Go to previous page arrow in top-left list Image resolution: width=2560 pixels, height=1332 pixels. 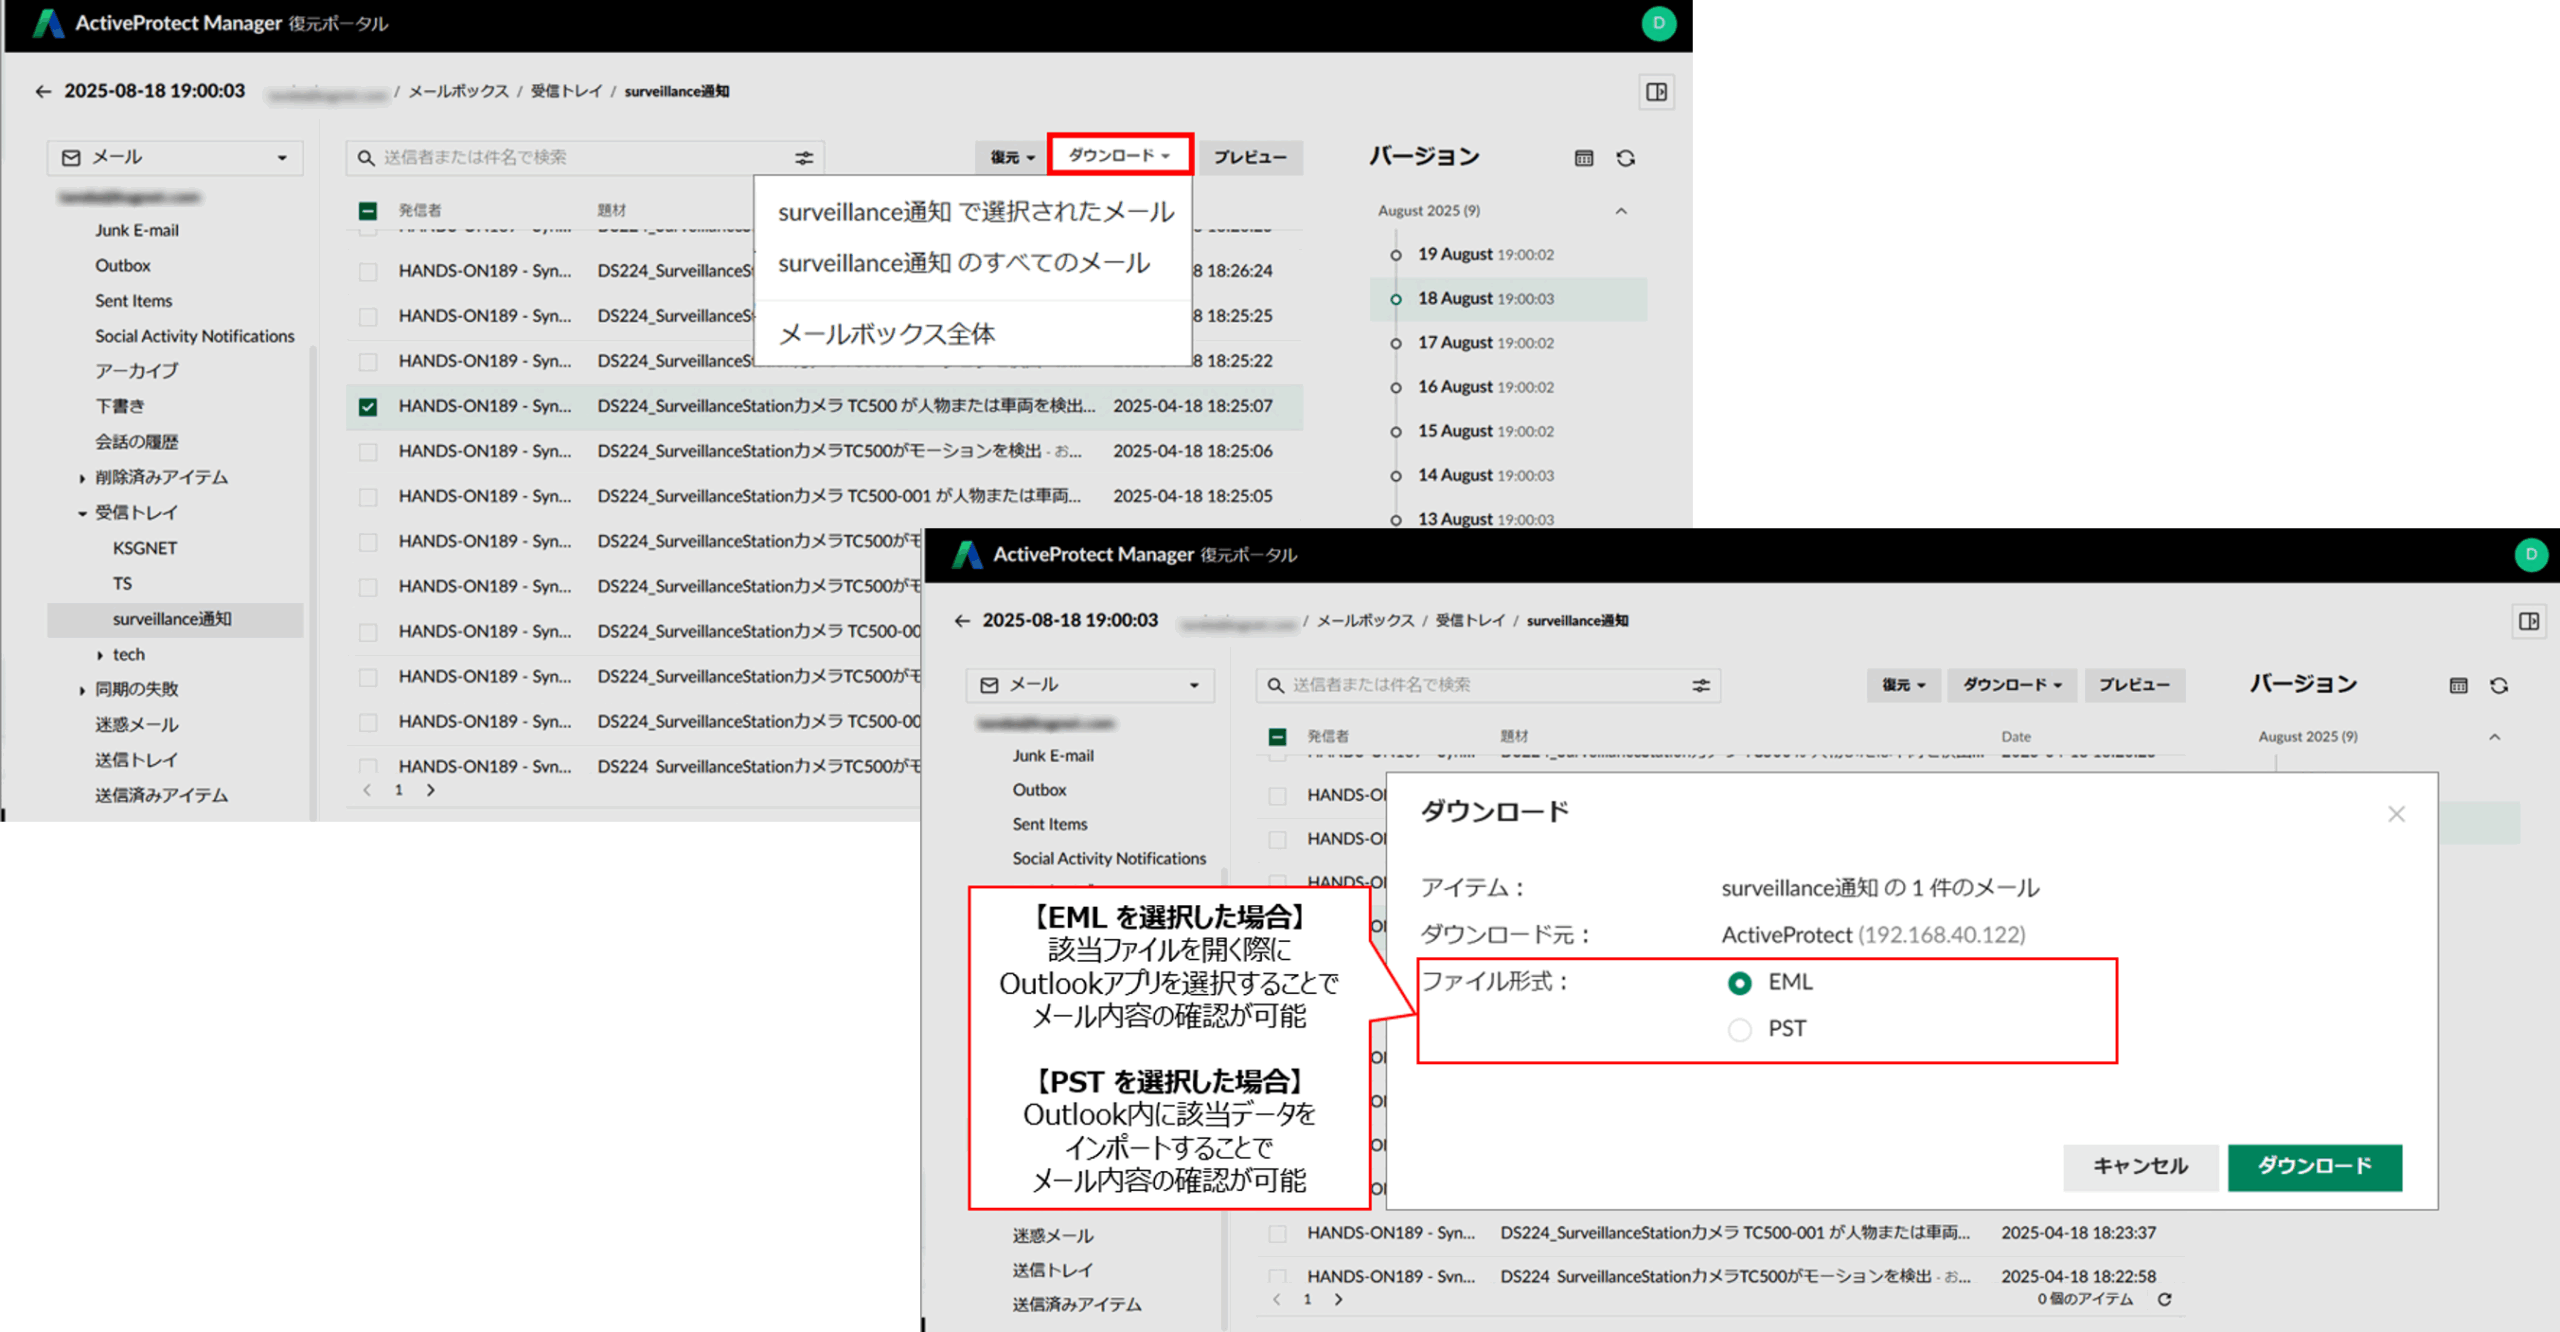pyautogui.click(x=367, y=790)
